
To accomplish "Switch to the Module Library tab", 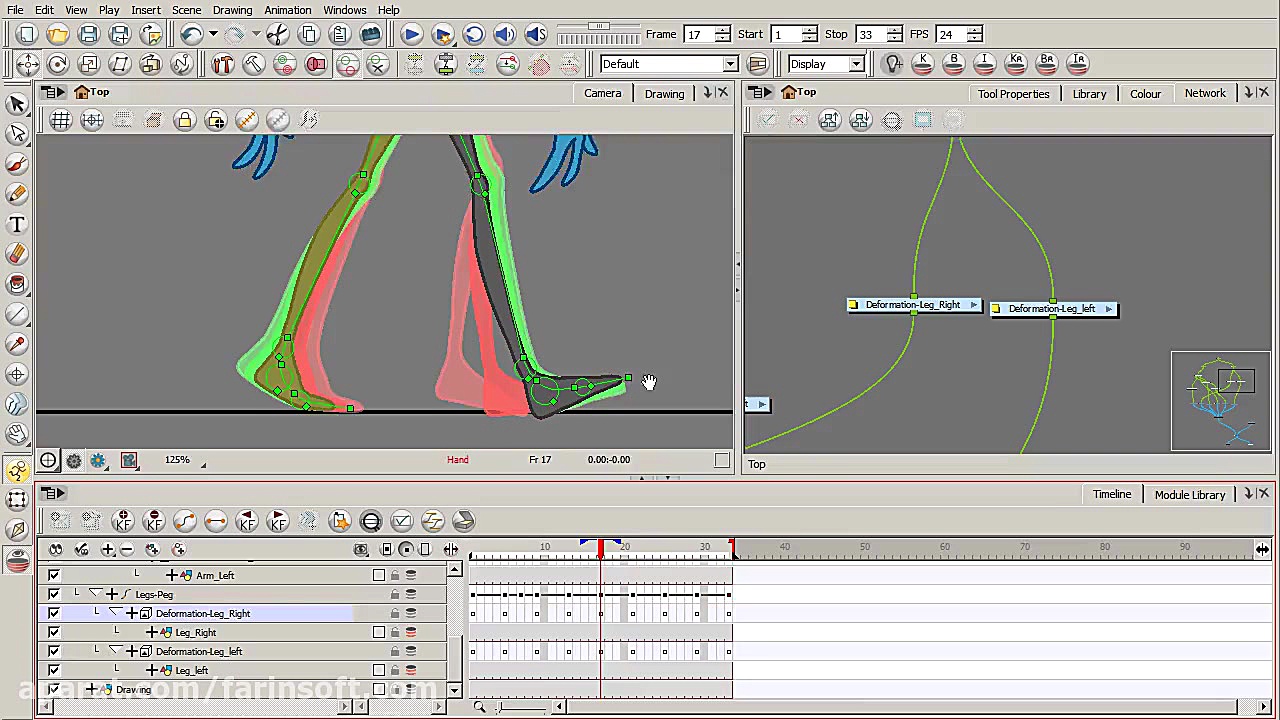I will 1189,495.
